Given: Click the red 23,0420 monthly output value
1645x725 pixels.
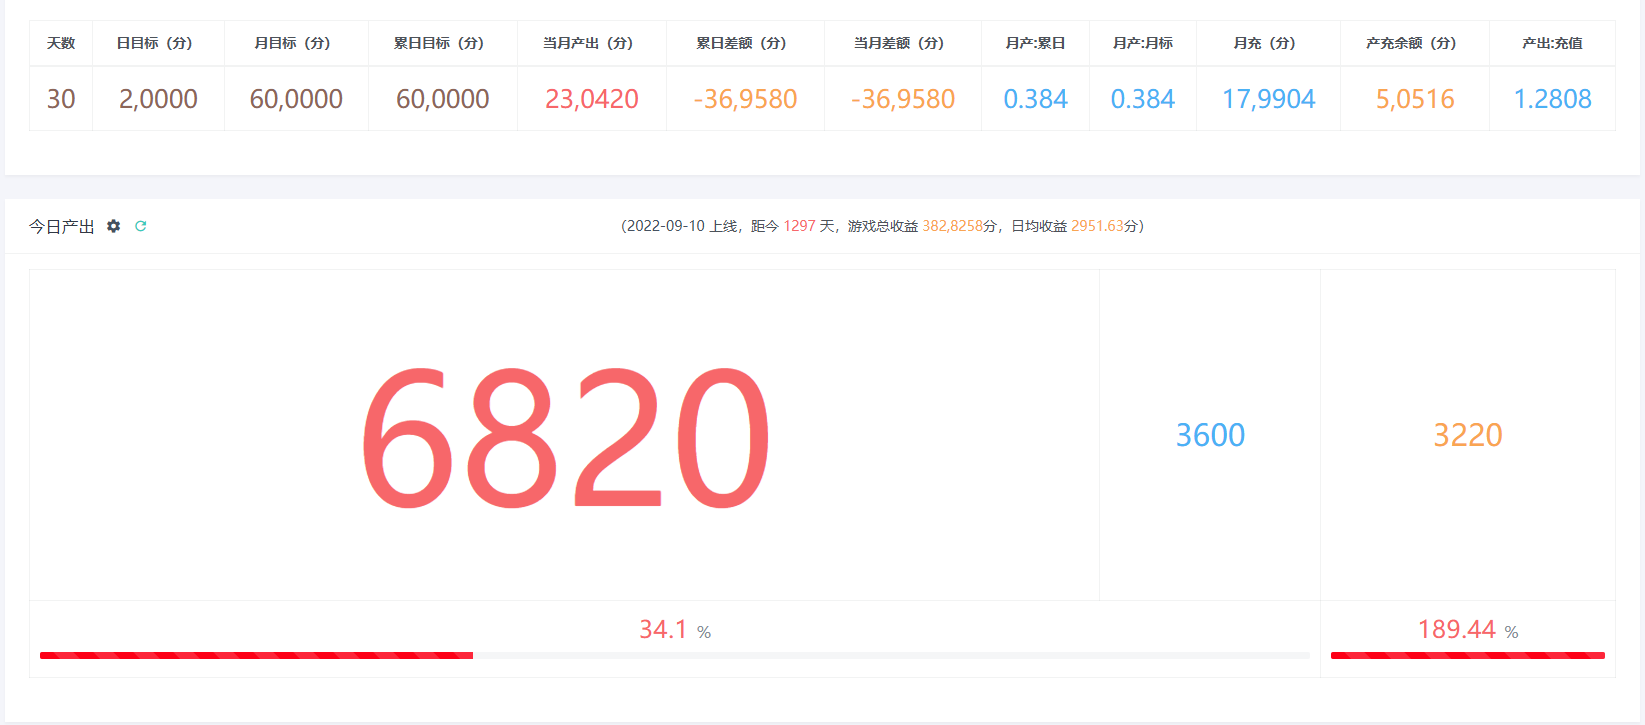Looking at the screenshot, I should [591, 99].
